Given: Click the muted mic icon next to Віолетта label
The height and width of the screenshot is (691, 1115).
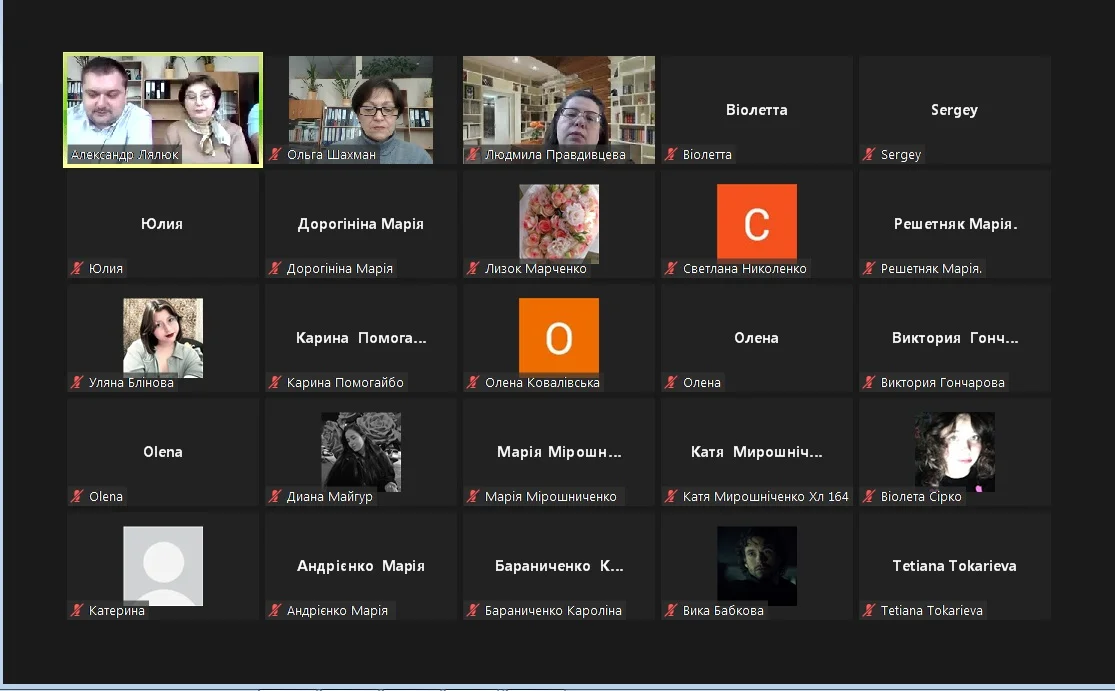Looking at the screenshot, I should (x=671, y=154).
